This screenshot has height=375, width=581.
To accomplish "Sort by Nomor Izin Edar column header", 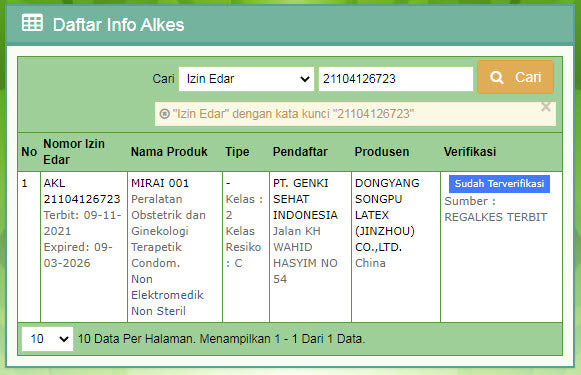I will pos(74,152).
